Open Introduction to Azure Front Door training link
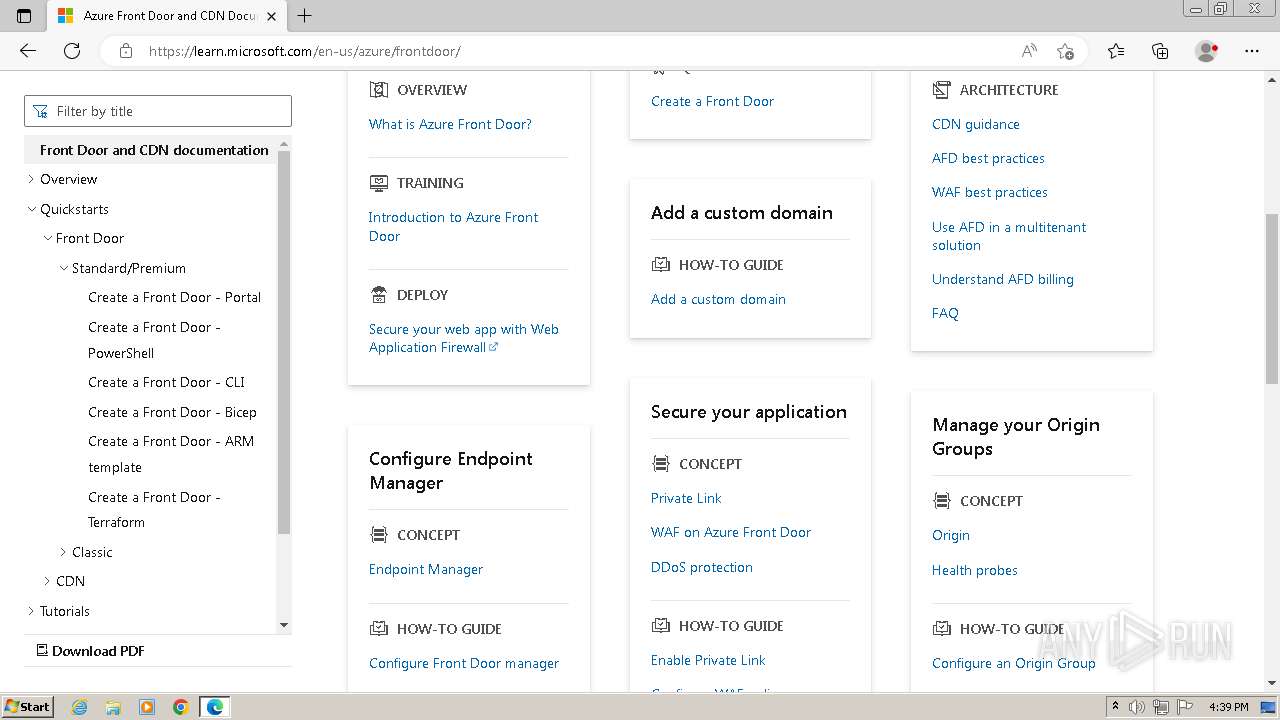This screenshot has height=720, width=1280. pos(453,226)
